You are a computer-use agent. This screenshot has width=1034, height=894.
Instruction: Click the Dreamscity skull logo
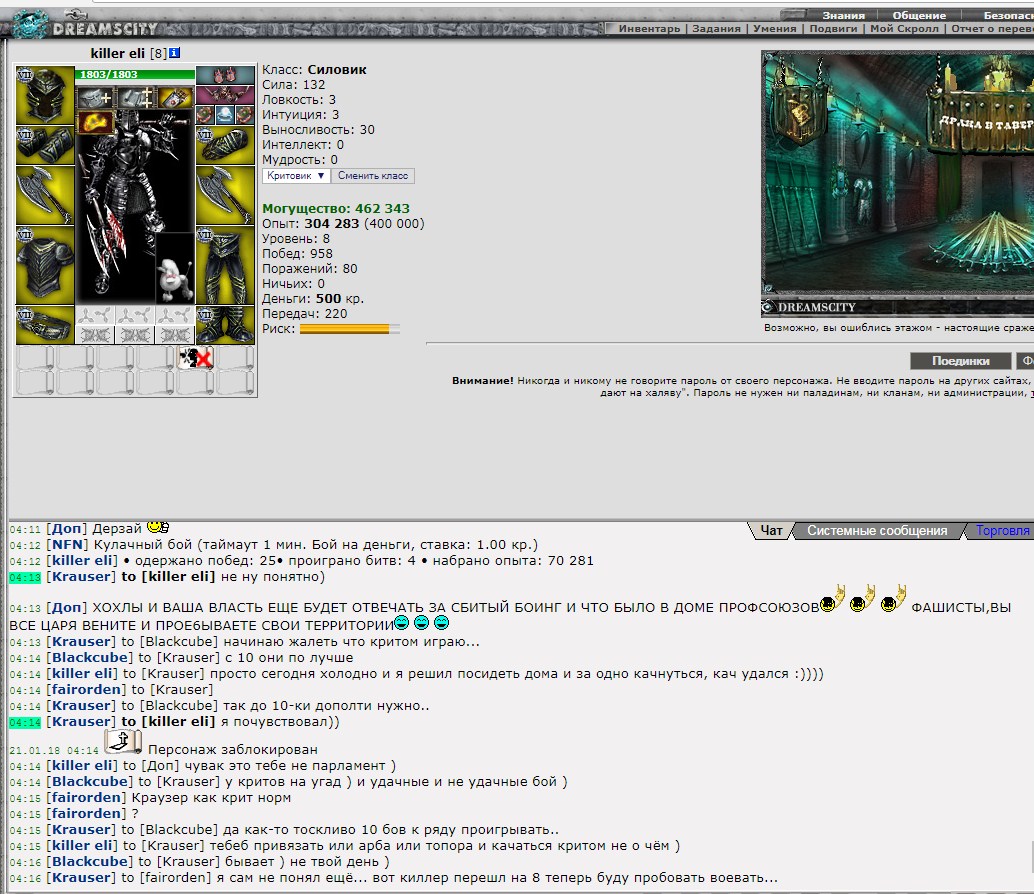click(x=30, y=25)
